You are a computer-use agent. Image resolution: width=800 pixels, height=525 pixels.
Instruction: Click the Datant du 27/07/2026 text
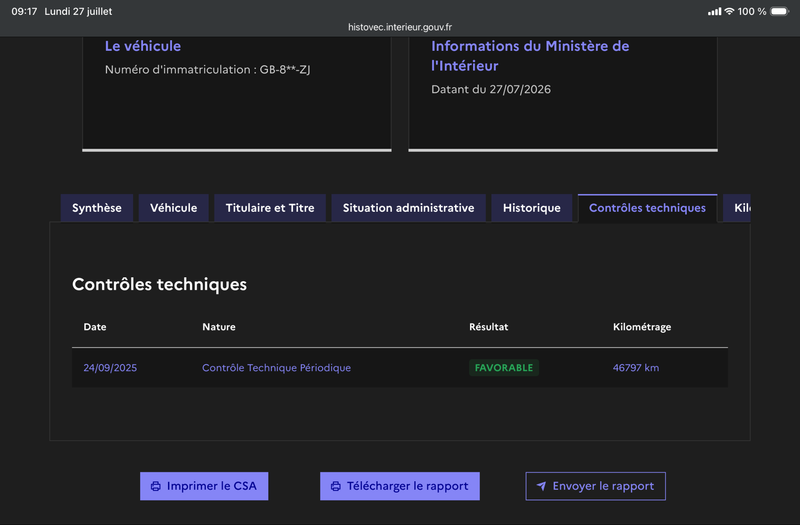click(x=491, y=89)
